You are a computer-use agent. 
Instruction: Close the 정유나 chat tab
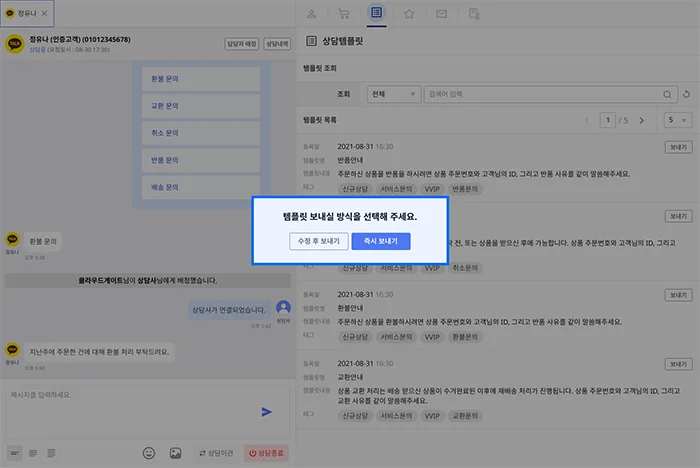[x=44, y=13]
